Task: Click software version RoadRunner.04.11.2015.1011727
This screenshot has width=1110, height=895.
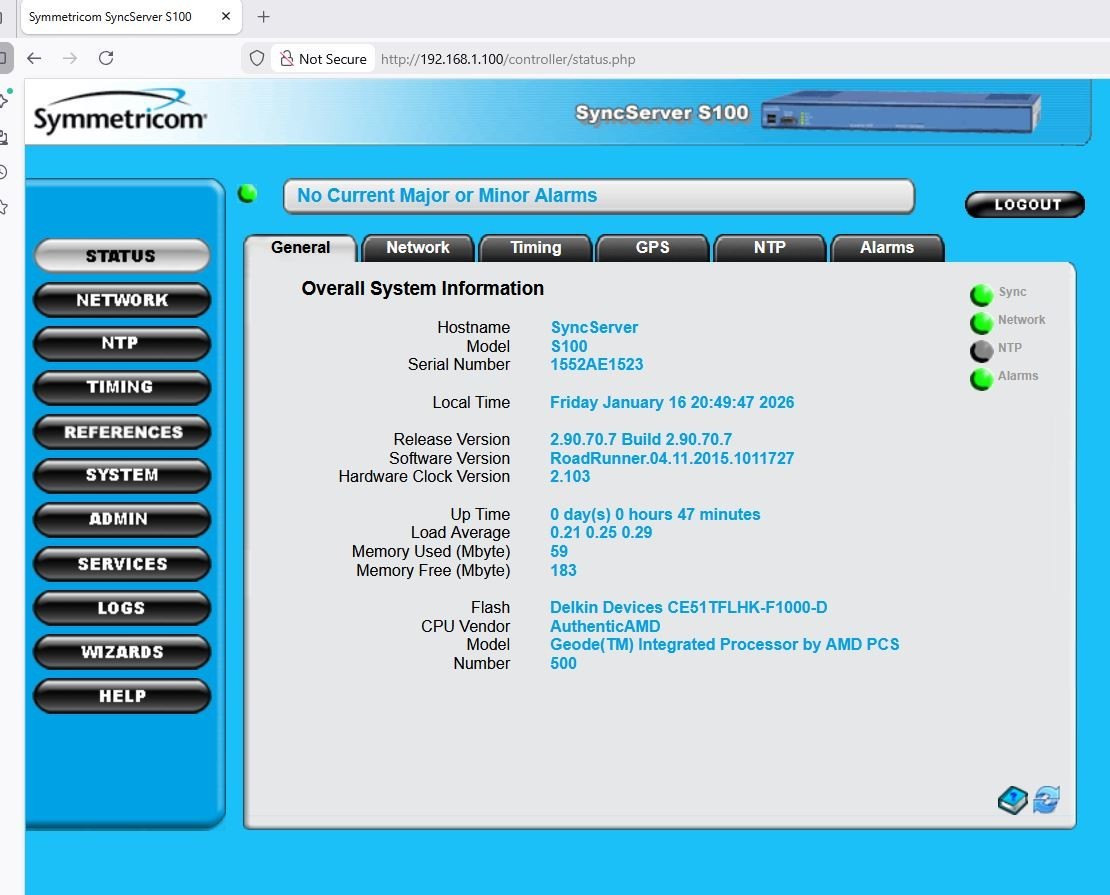Action: (672, 458)
